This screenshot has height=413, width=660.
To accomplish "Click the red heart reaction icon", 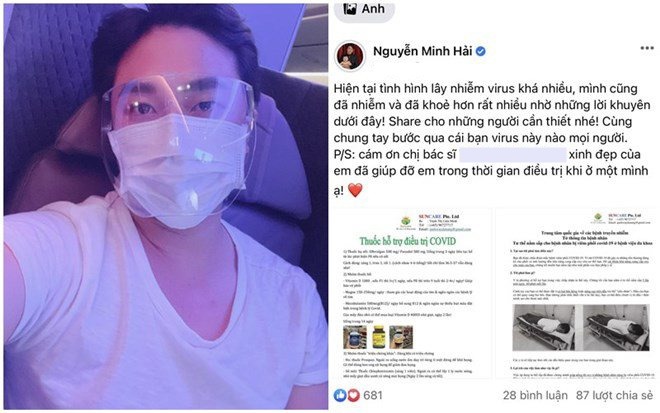I will [353, 395].
